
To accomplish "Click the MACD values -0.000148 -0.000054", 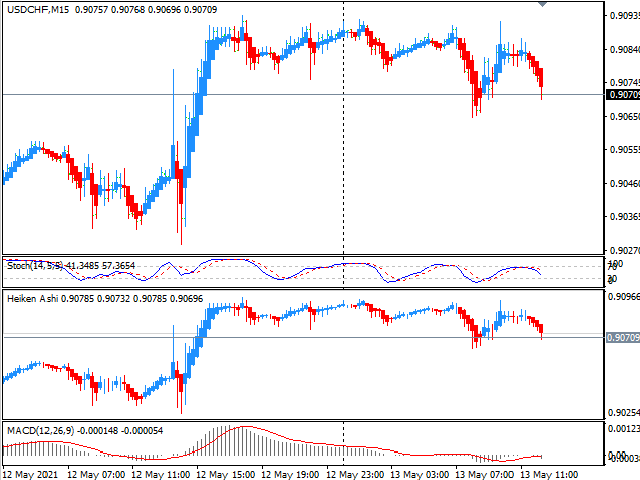I will pos(120,431).
